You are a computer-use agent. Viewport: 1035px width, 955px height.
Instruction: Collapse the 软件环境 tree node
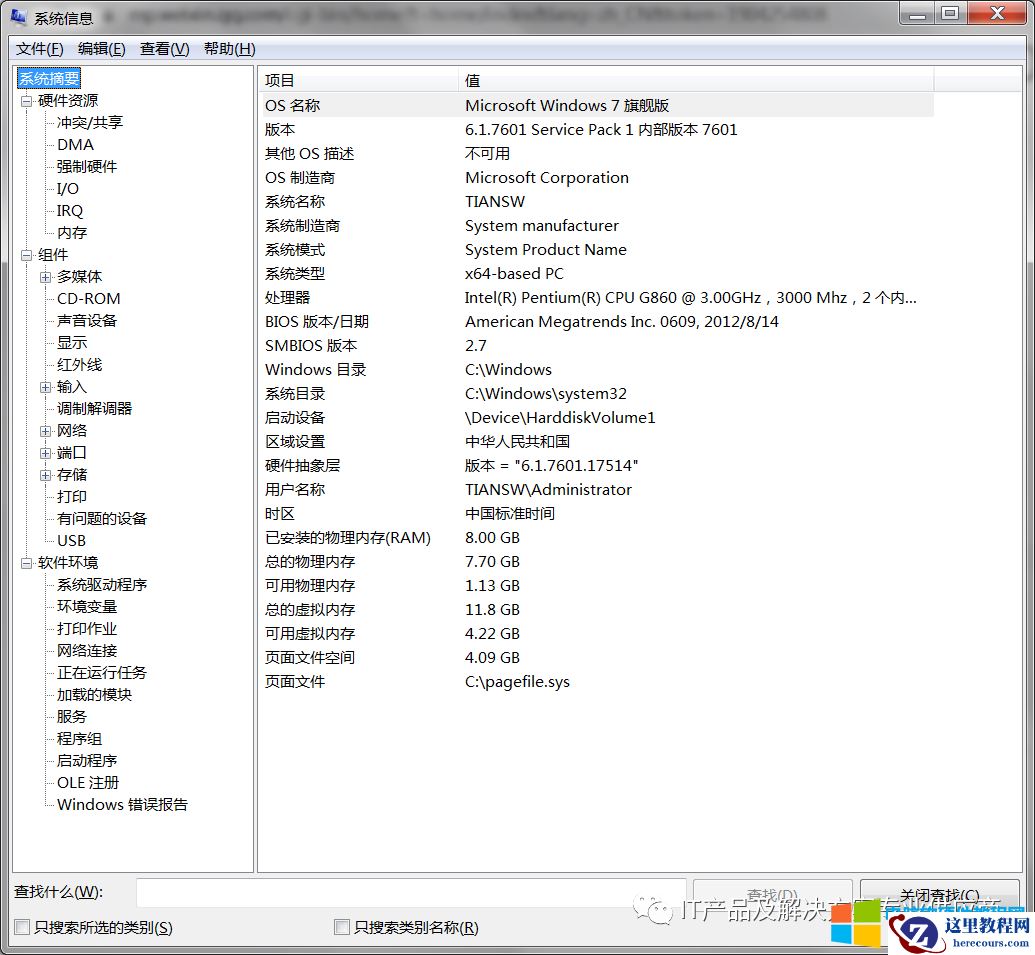click(26, 563)
